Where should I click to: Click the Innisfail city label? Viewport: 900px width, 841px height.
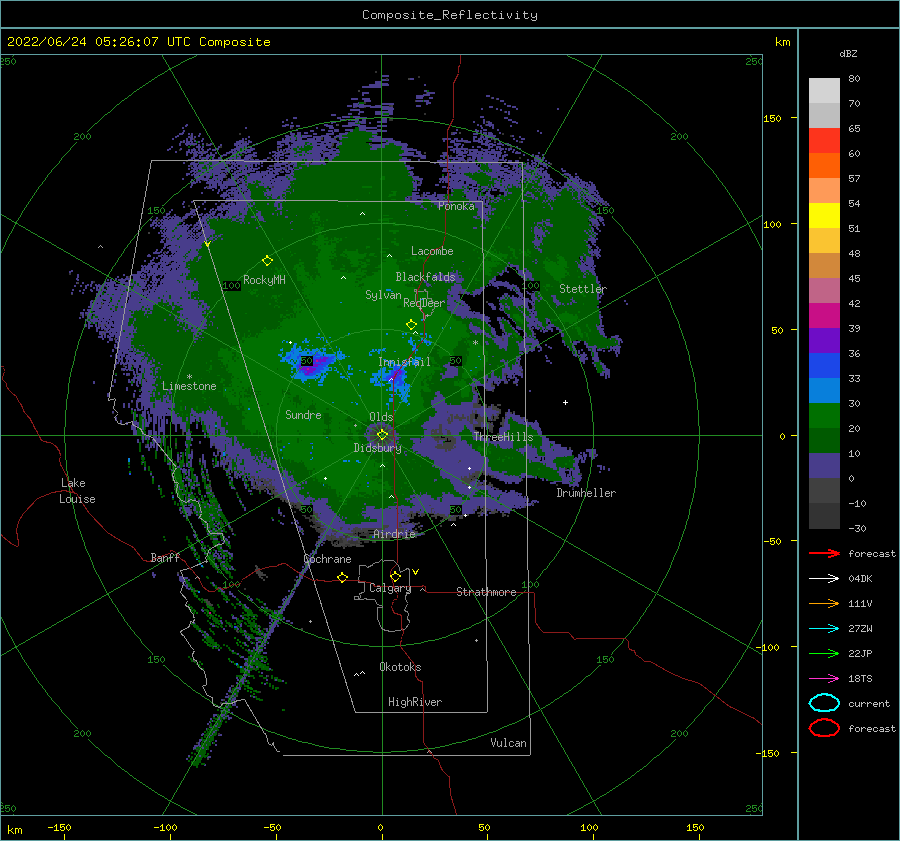(404, 362)
